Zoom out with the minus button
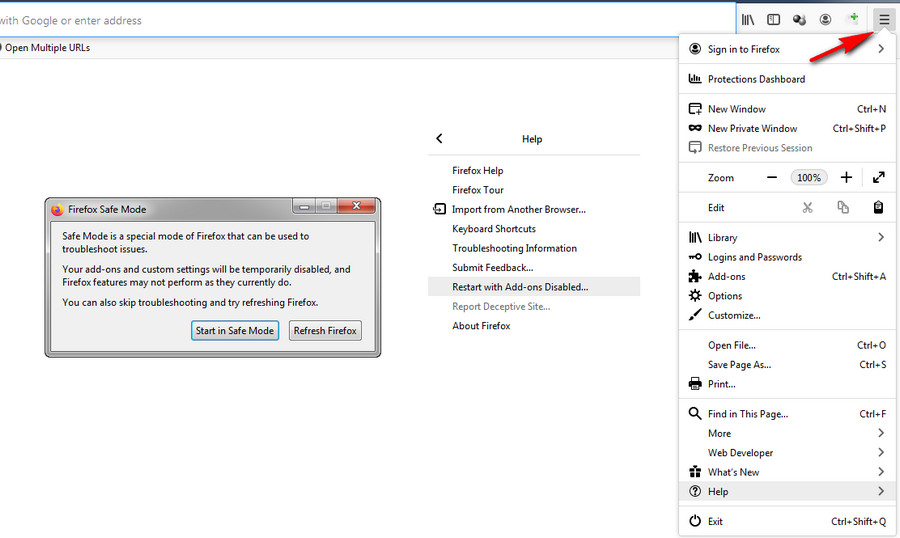Viewport: 900px width, 538px height. click(771, 177)
